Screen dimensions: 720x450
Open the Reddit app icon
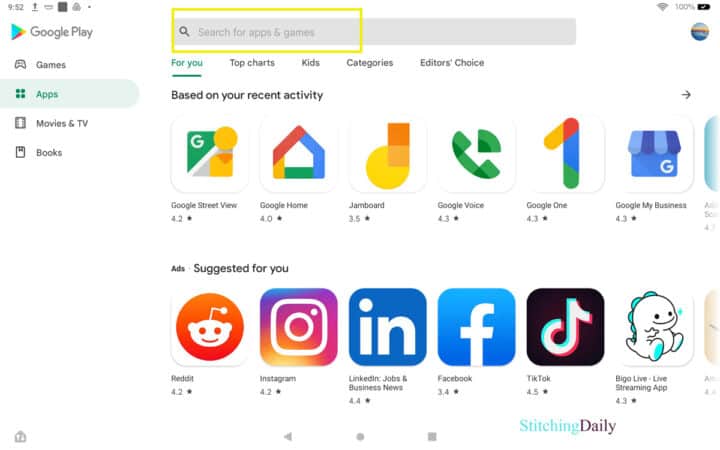point(210,327)
